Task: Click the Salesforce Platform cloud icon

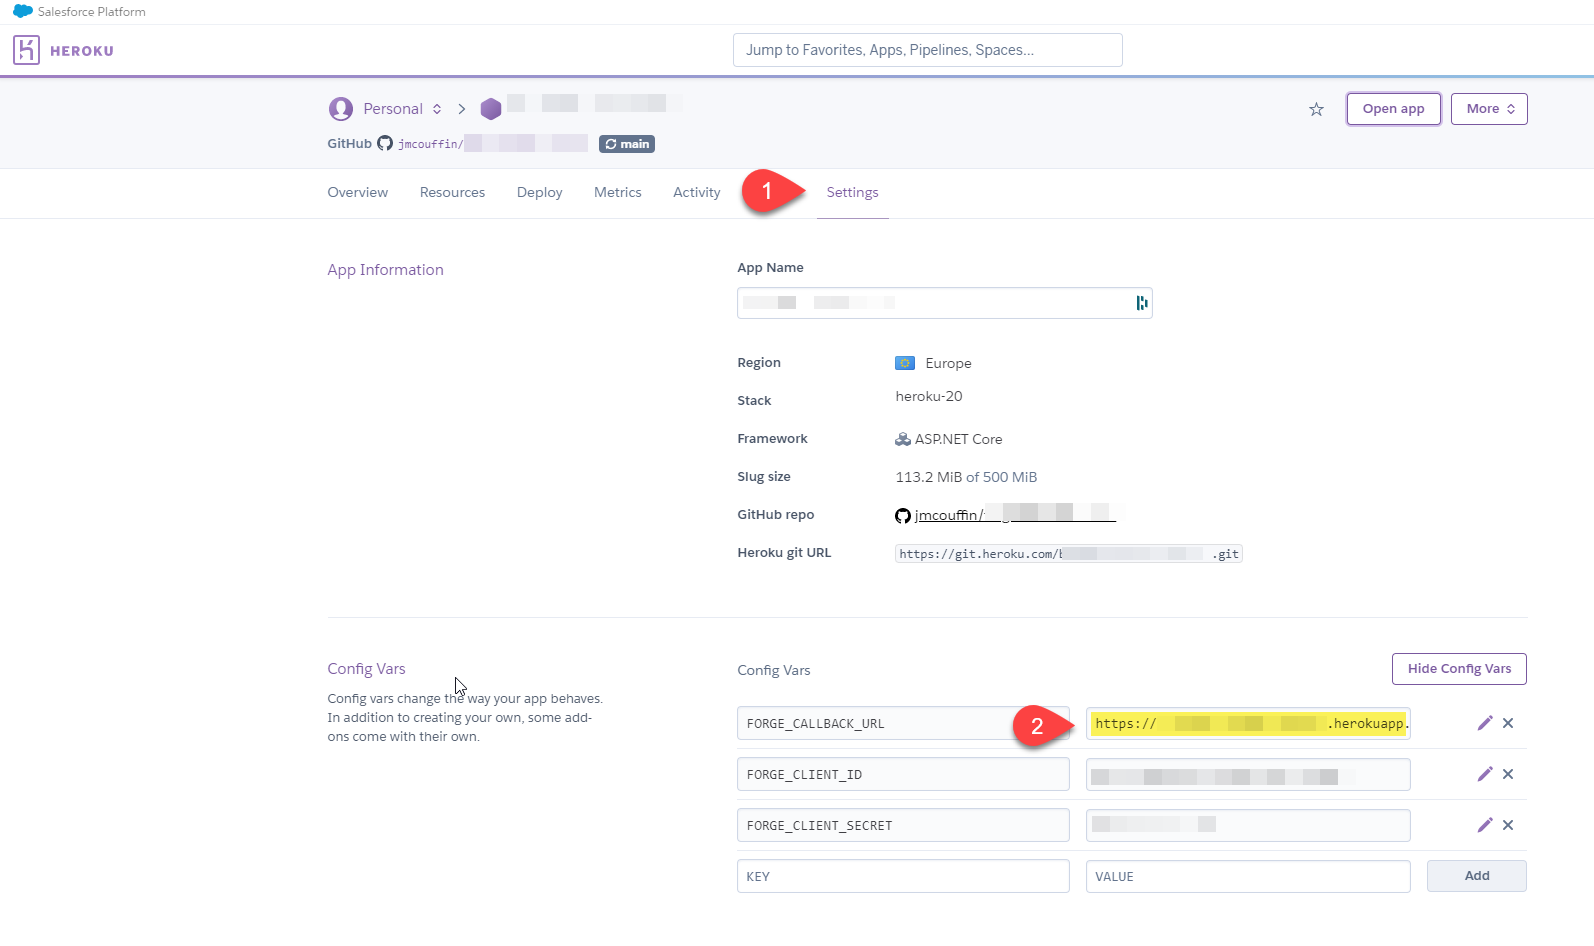Action: pos(23,11)
